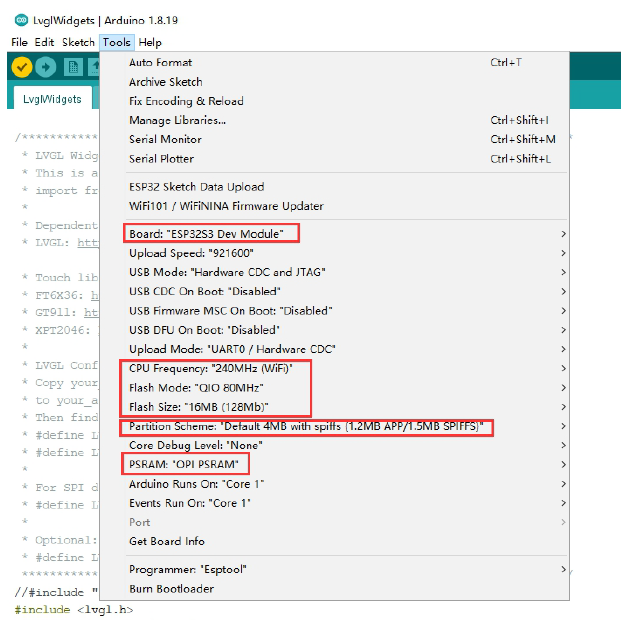Choose Archive Sketch menu entry

(334, 82)
